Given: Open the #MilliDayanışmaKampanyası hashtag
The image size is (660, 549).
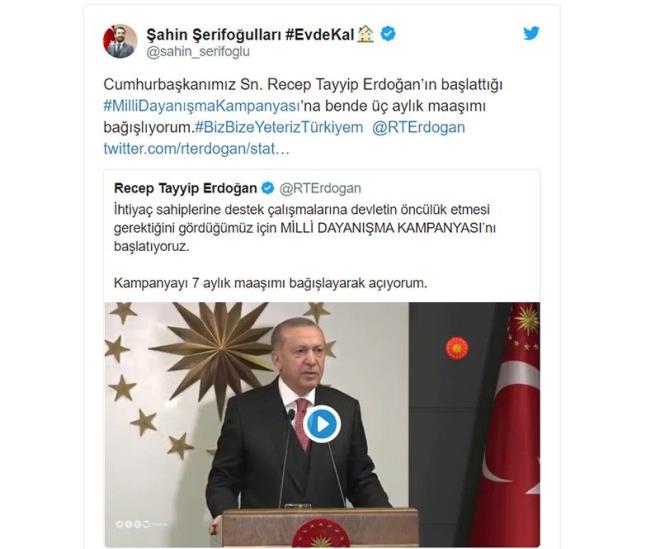Looking at the screenshot, I should click(x=201, y=106).
